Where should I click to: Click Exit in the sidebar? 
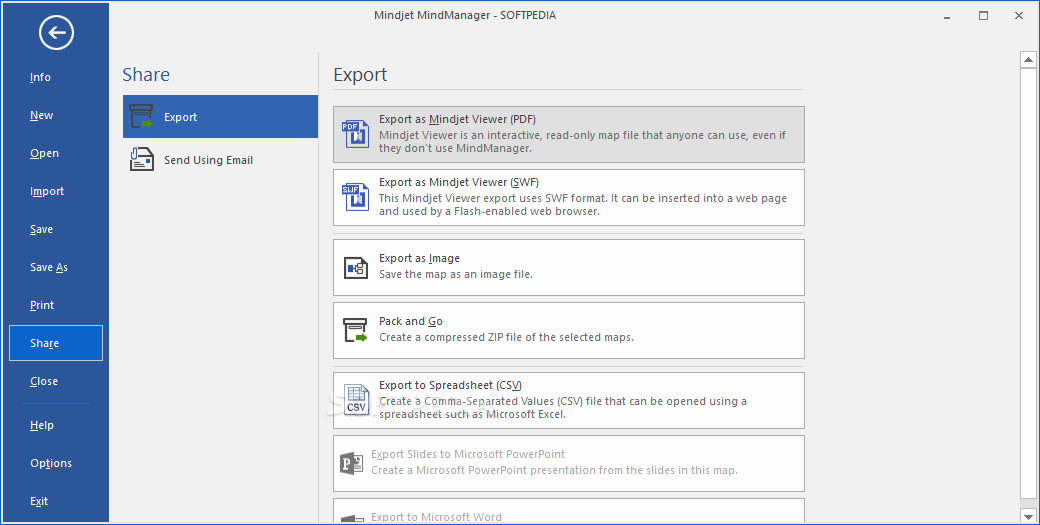coord(39,501)
